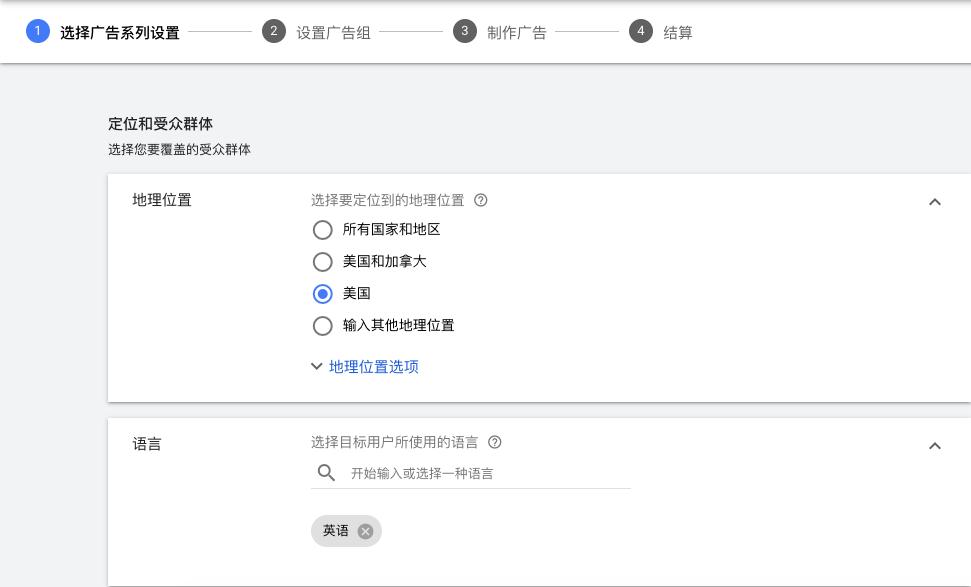Viewport: 971px width, 587px height.
Task: Open the 地理位置选项 blue link
Action: (374, 366)
